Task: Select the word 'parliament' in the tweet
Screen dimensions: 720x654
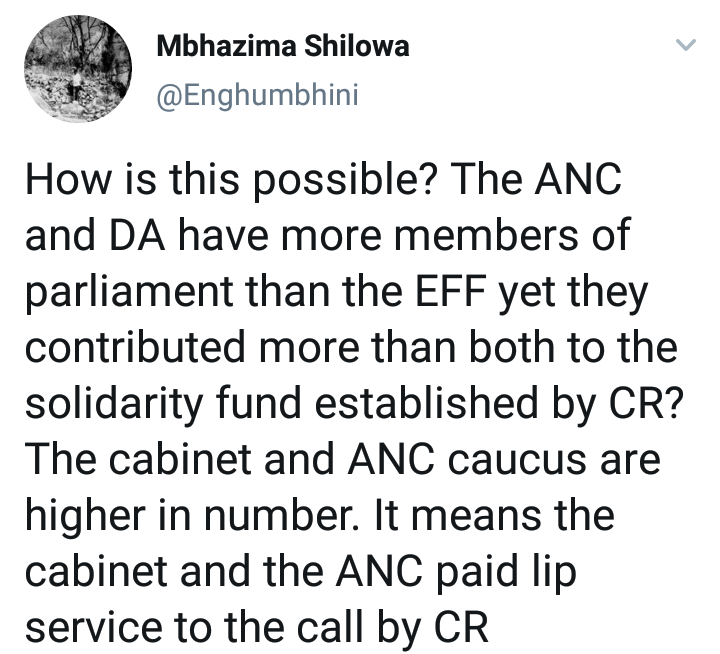Action: click(129, 293)
